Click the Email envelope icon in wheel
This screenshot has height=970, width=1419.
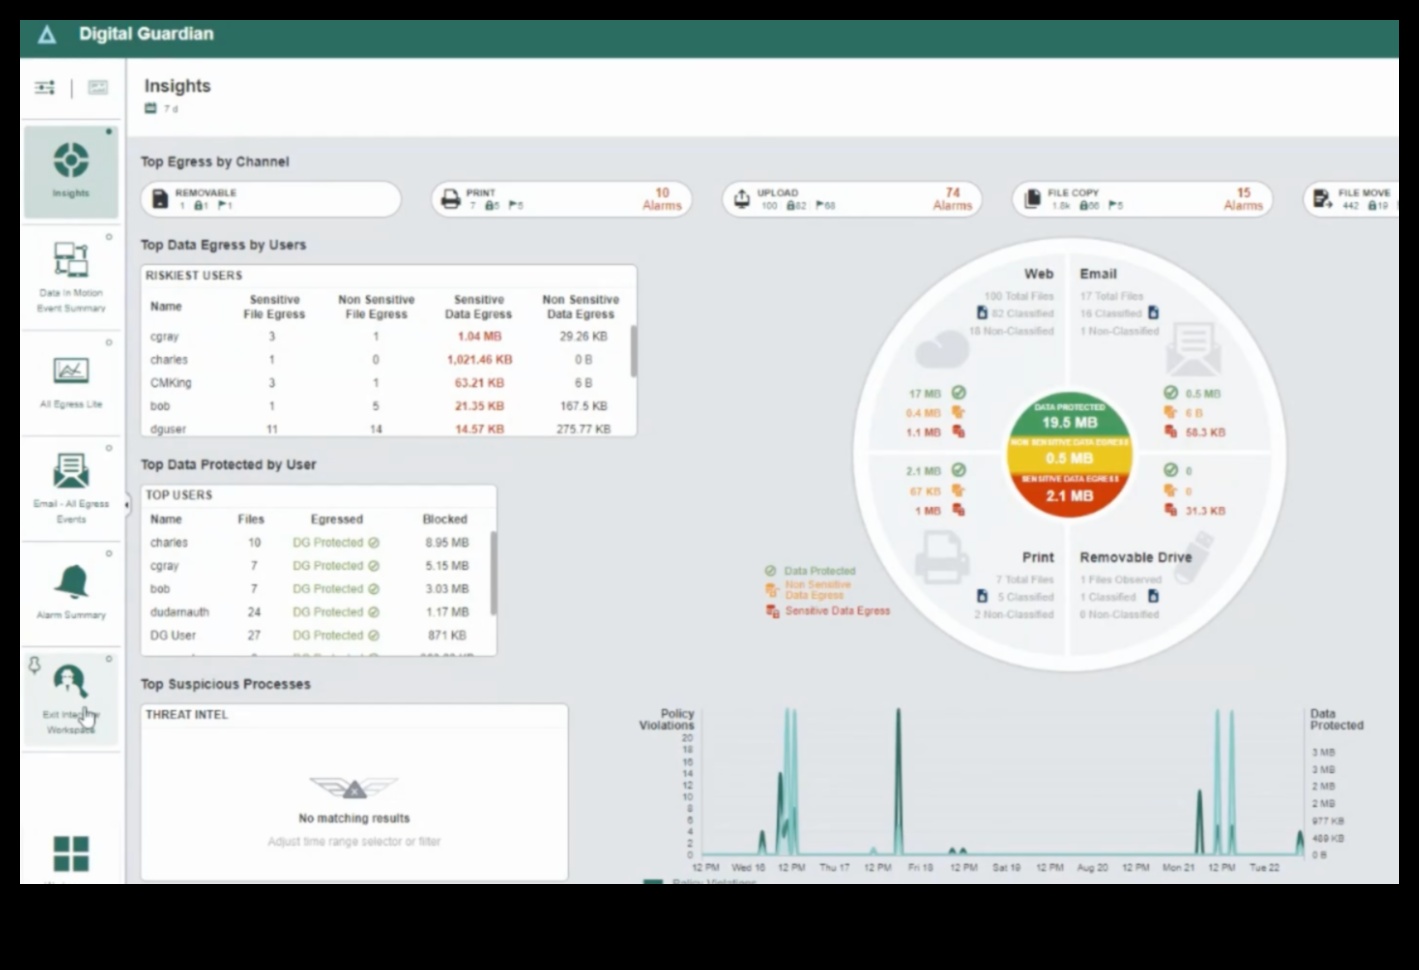click(1193, 348)
